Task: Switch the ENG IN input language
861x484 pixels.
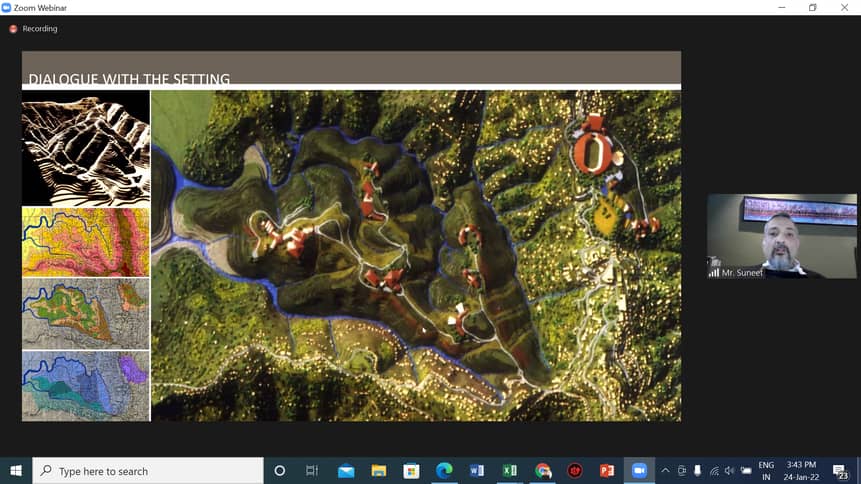Action: pos(766,471)
